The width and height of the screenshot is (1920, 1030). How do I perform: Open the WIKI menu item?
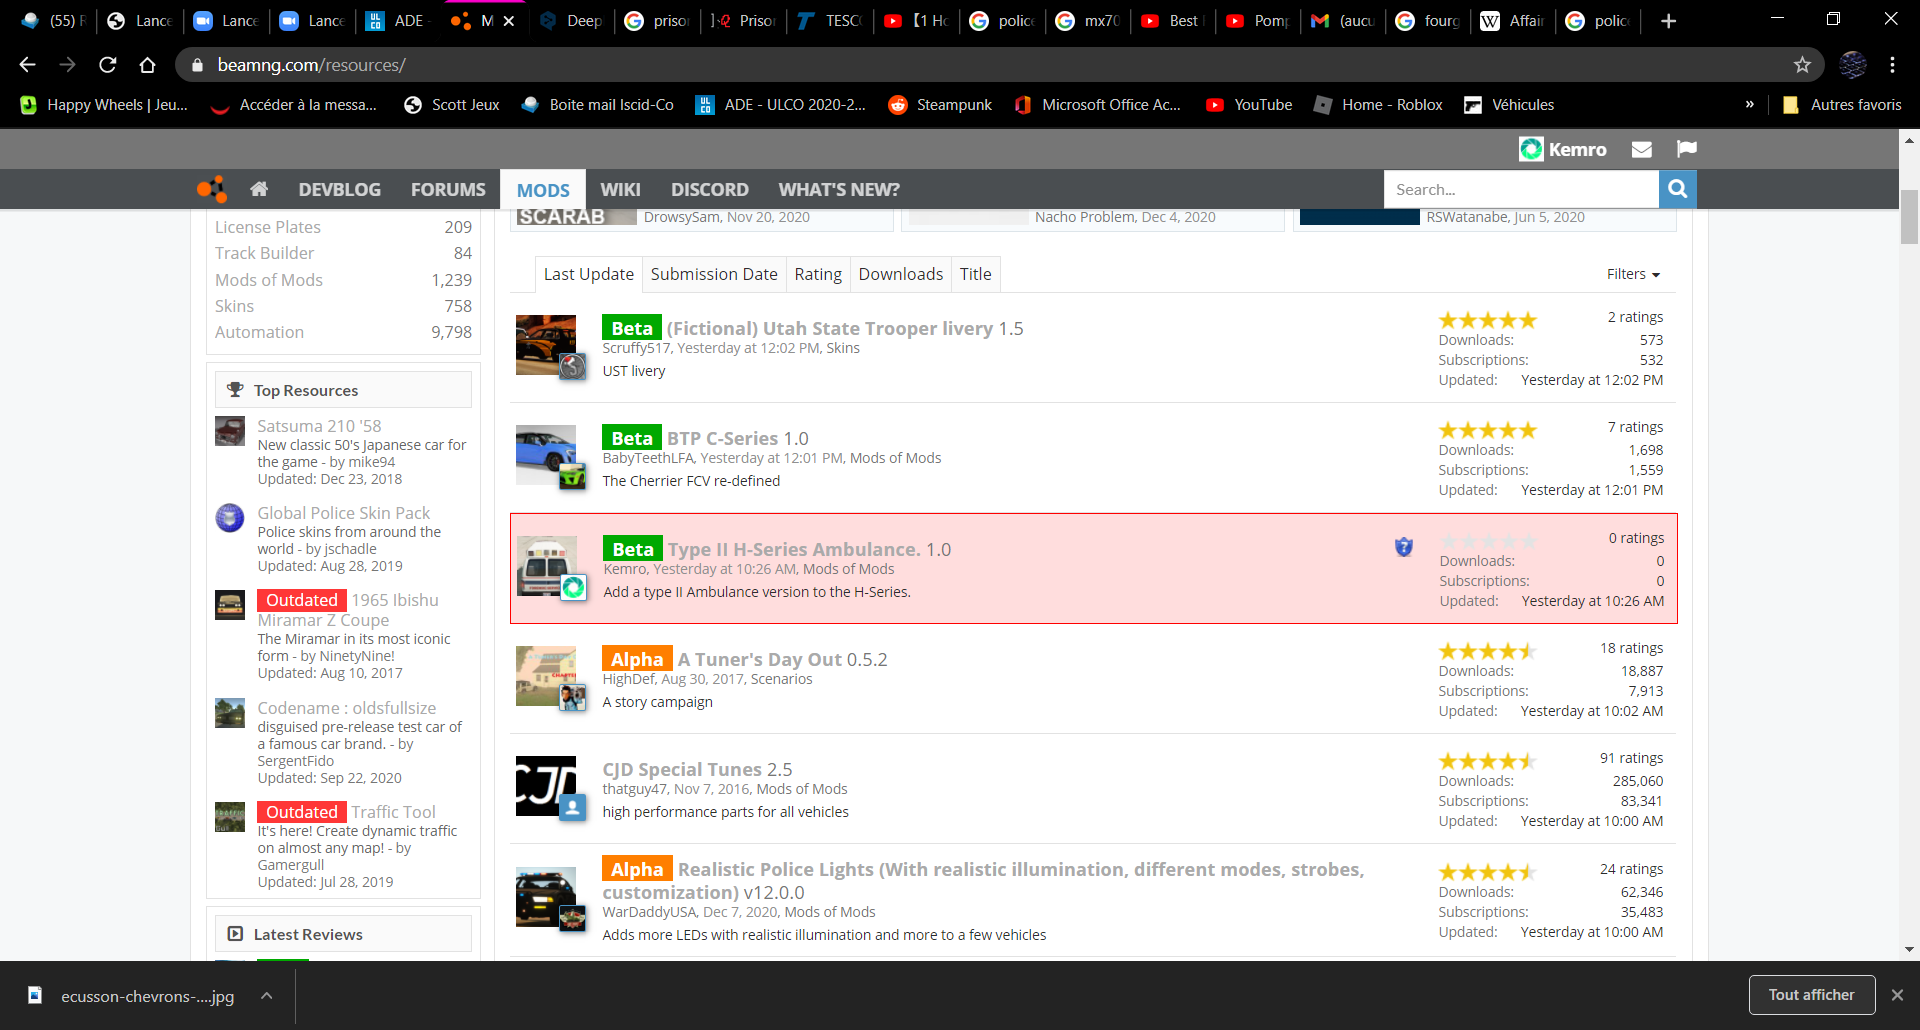tap(620, 189)
